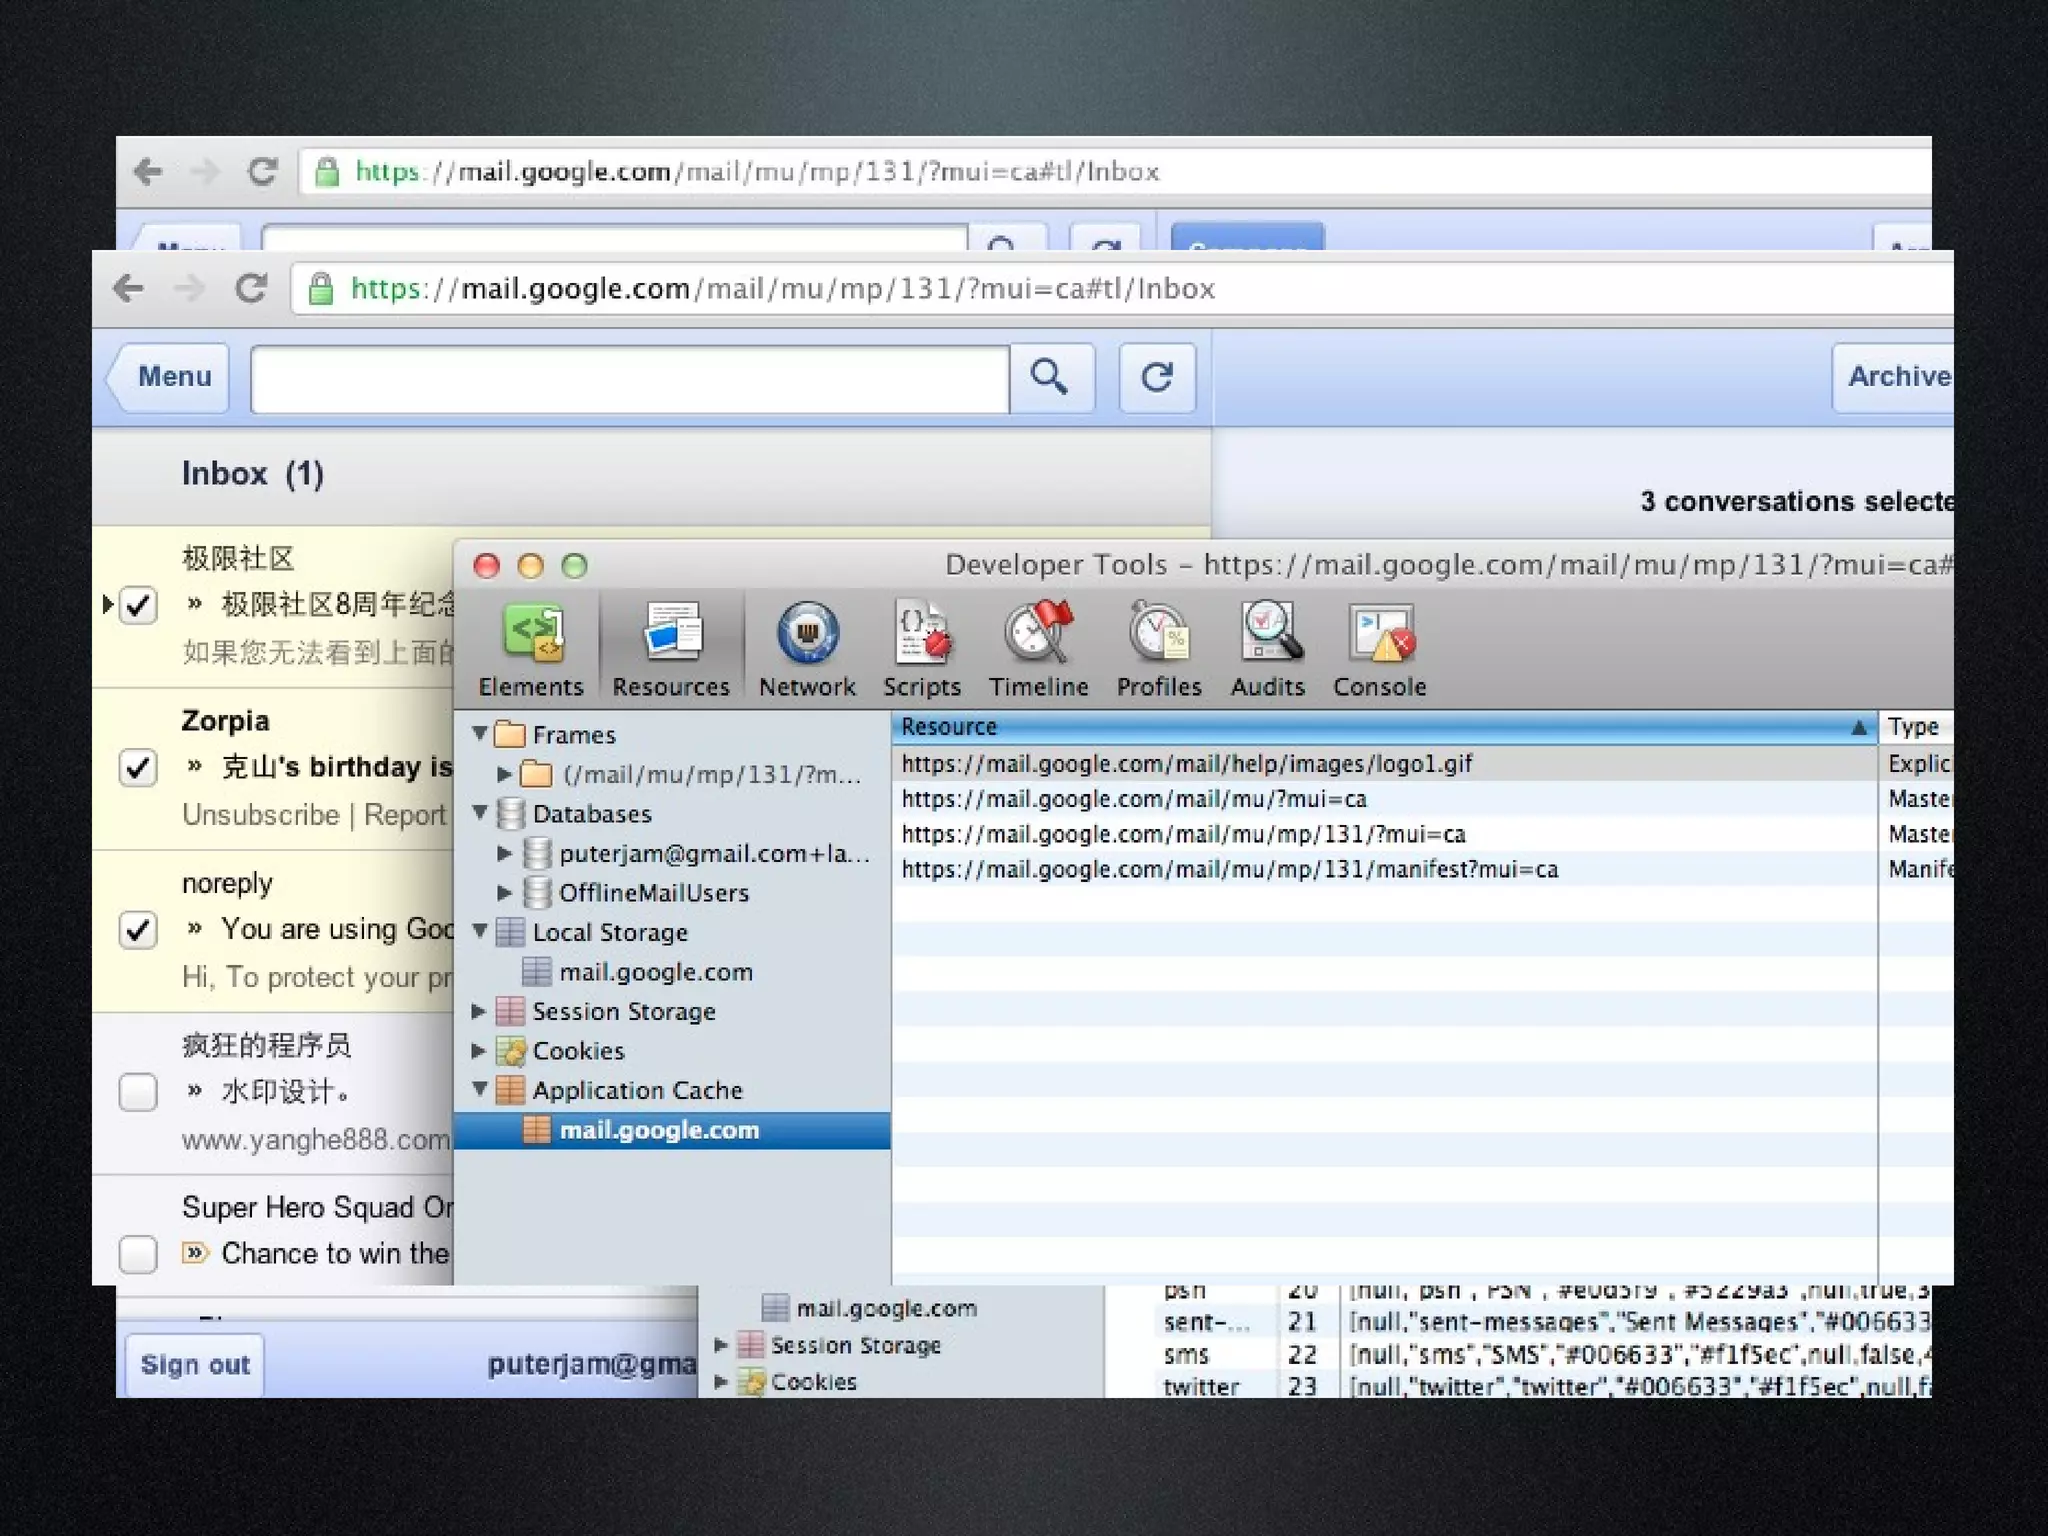Uncheck the 极限社区 conversation checkbox
2048x1536 pixels.
point(138,605)
